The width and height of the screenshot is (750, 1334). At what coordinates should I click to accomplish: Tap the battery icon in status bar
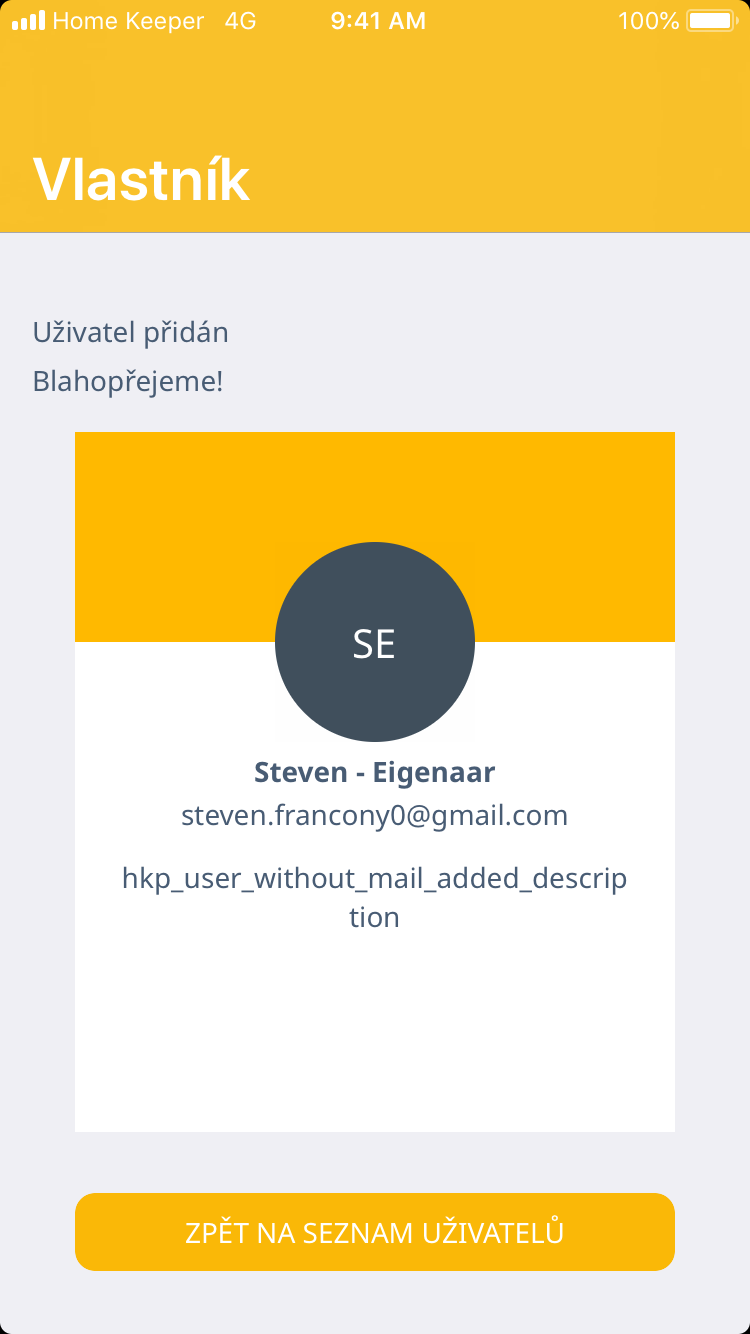click(x=711, y=21)
